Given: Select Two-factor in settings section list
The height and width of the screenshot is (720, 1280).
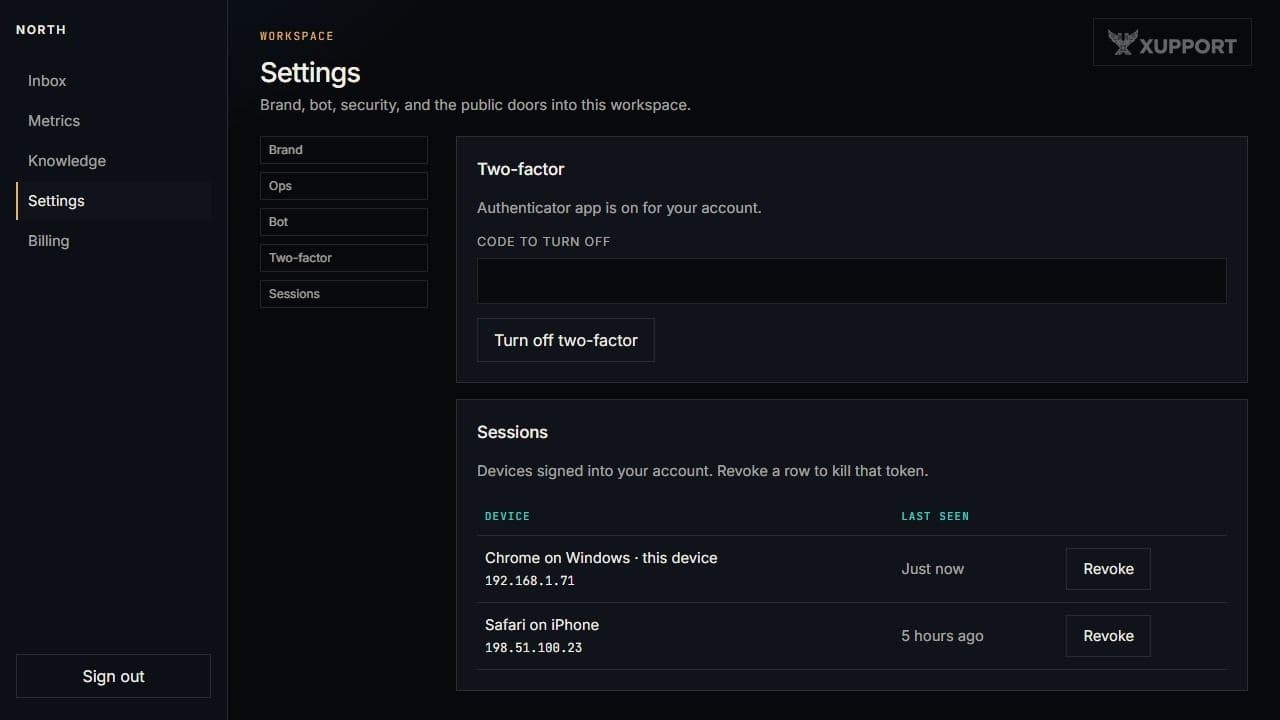Looking at the screenshot, I should point(343,258).
